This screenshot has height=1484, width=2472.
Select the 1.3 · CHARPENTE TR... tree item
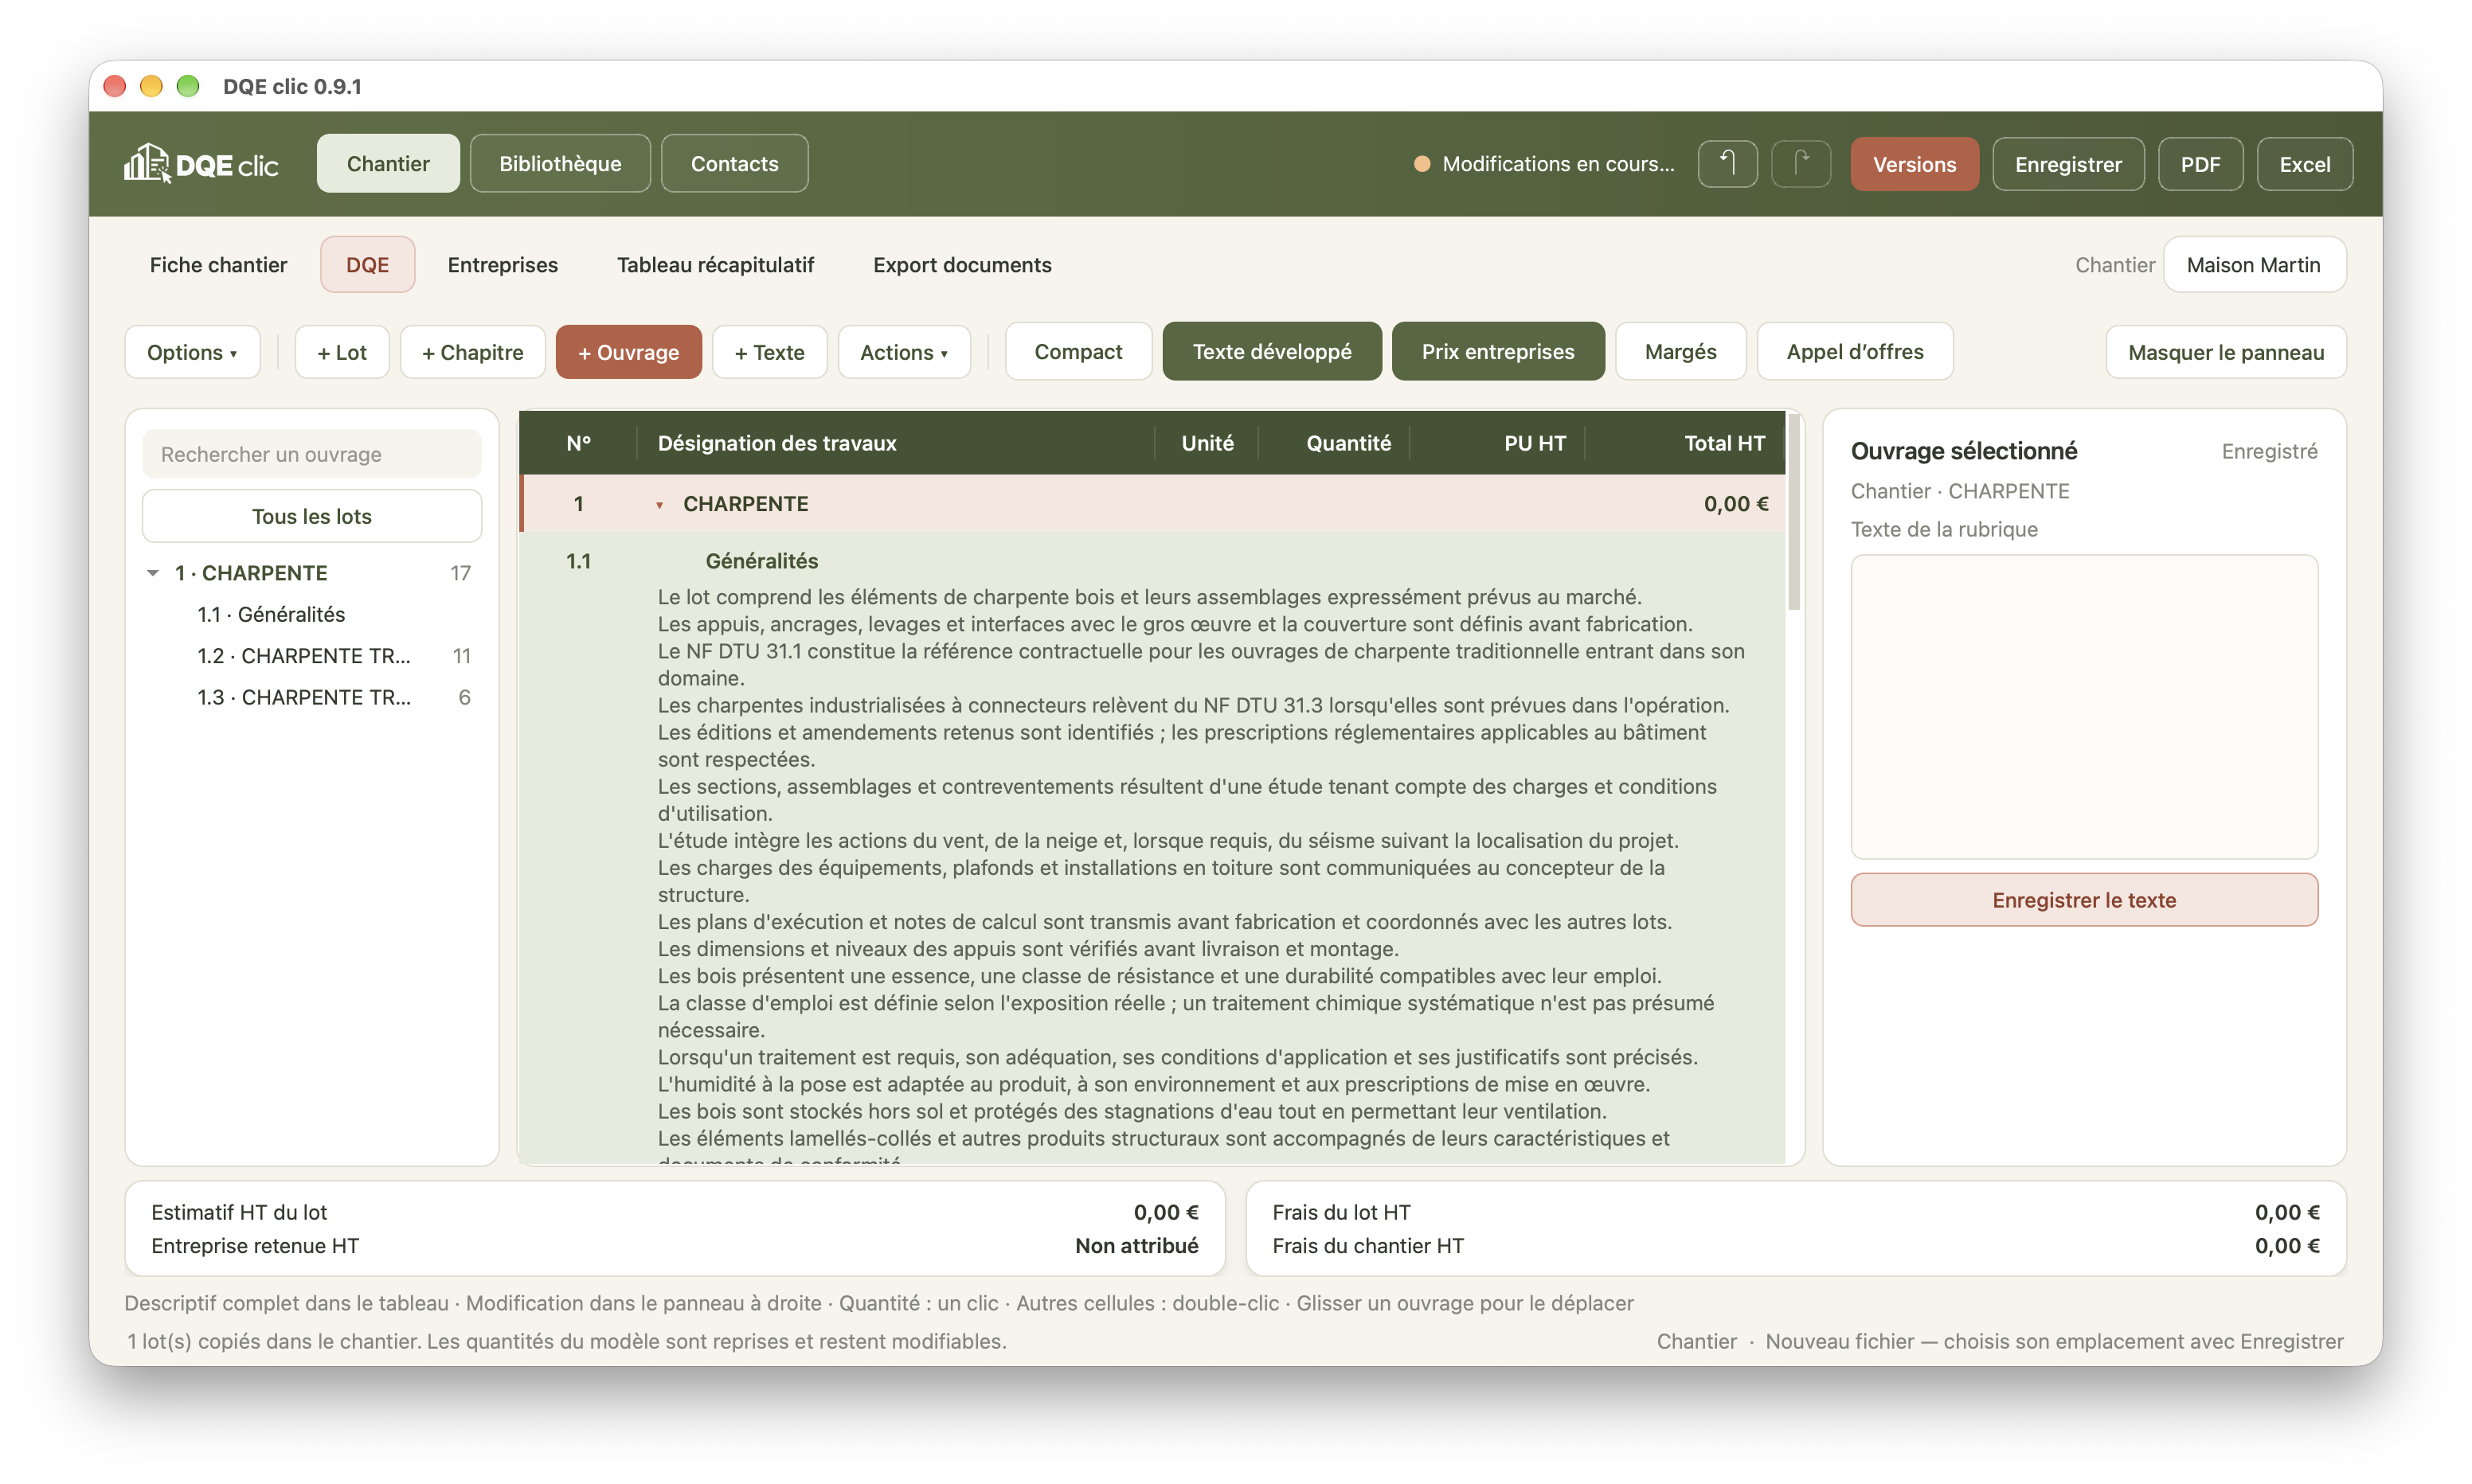point(304,697)
